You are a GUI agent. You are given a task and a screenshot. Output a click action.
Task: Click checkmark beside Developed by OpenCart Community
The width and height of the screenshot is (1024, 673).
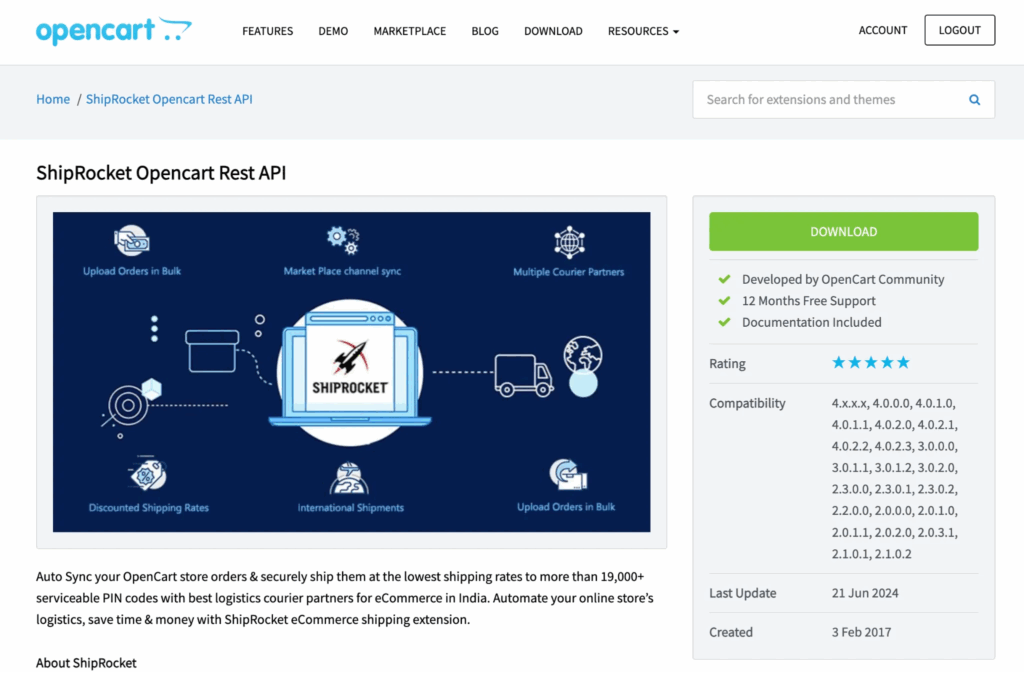[x=724, y=280]
